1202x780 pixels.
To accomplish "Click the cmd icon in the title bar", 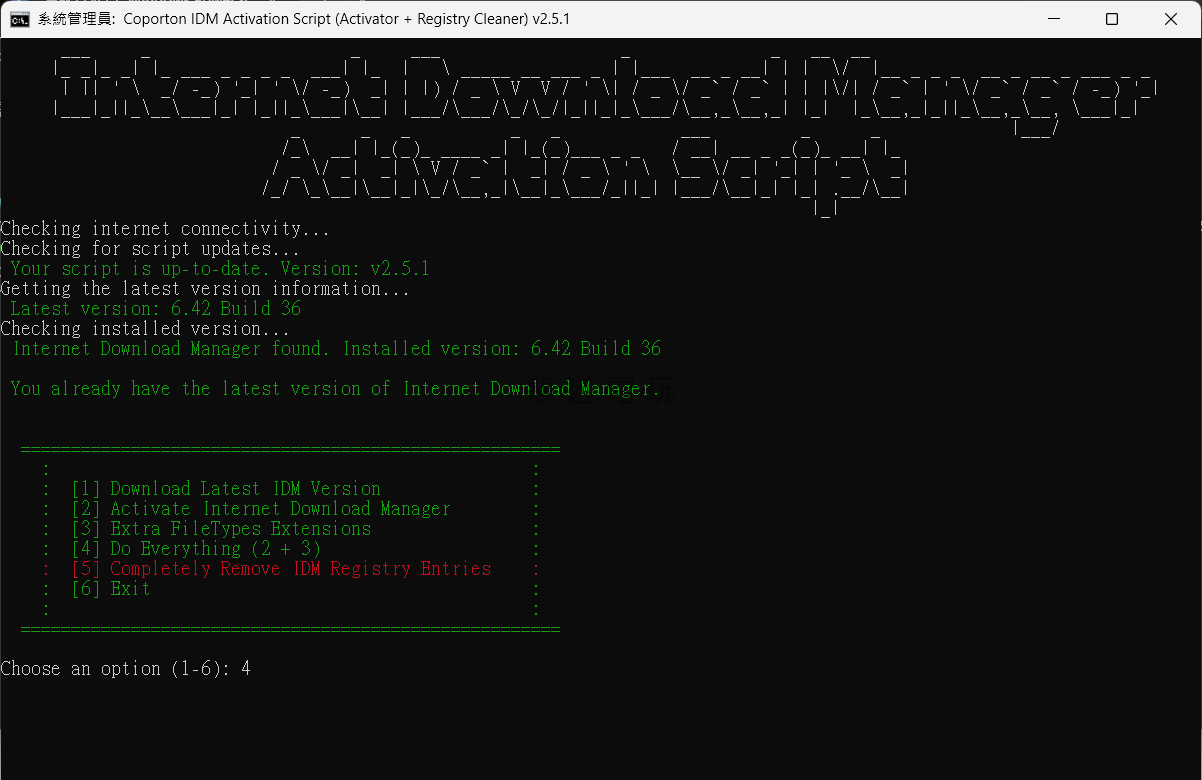I will 19,19.
